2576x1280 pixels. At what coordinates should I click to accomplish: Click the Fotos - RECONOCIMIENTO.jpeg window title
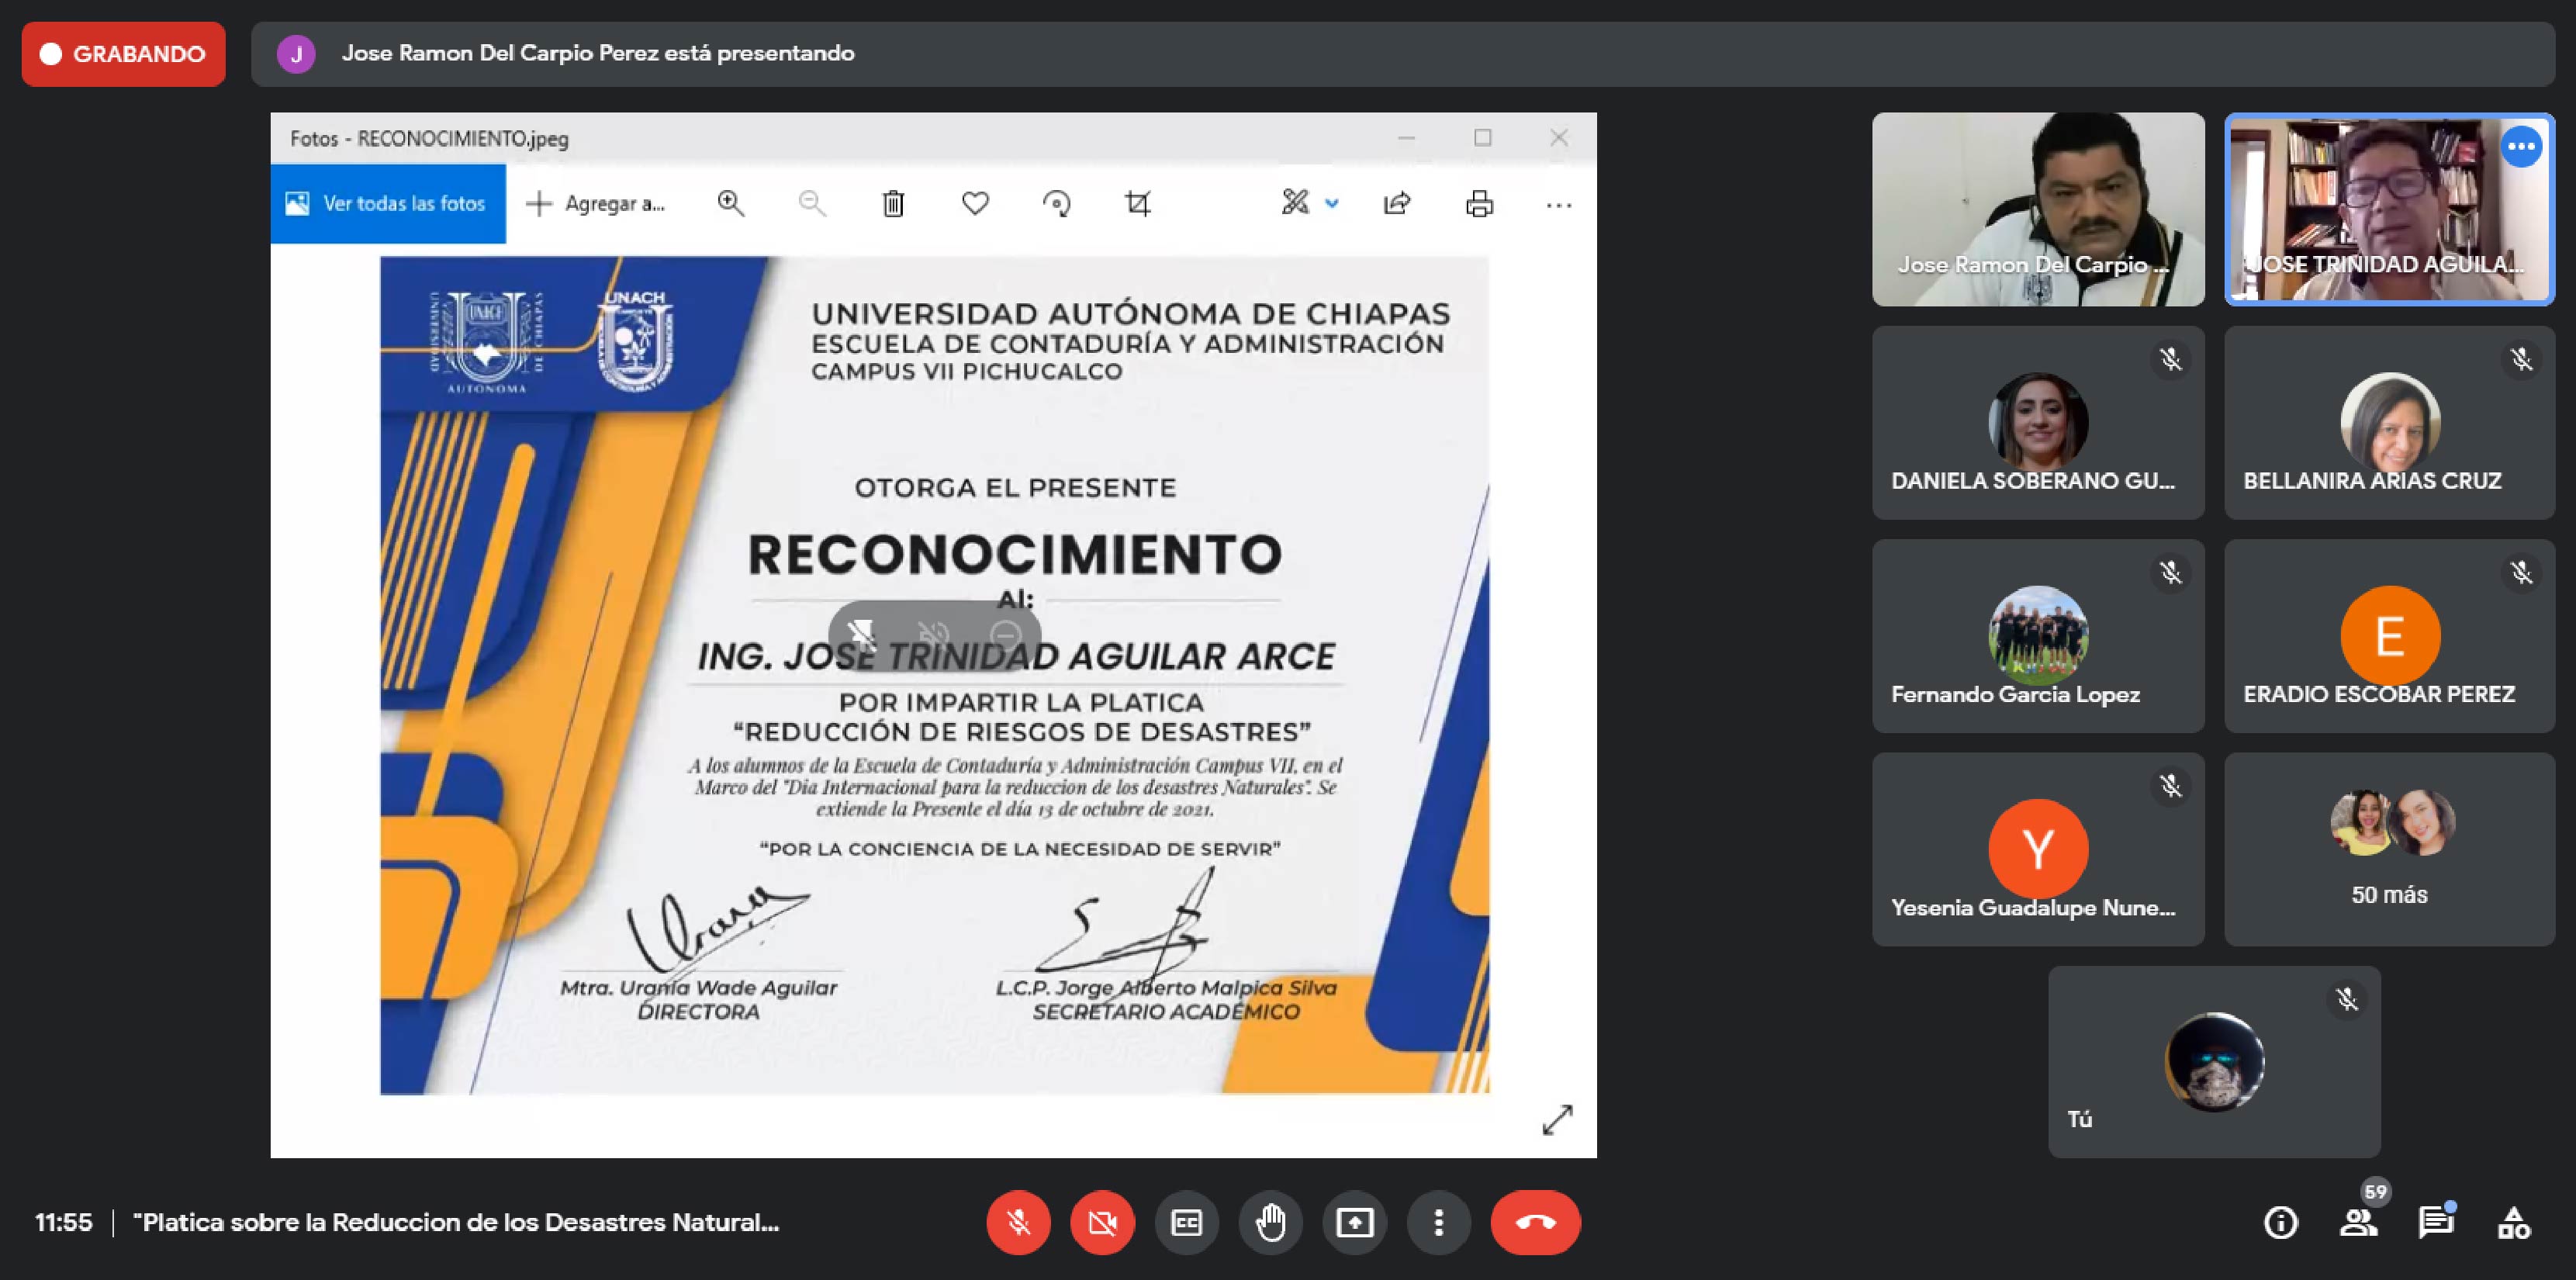429,139
